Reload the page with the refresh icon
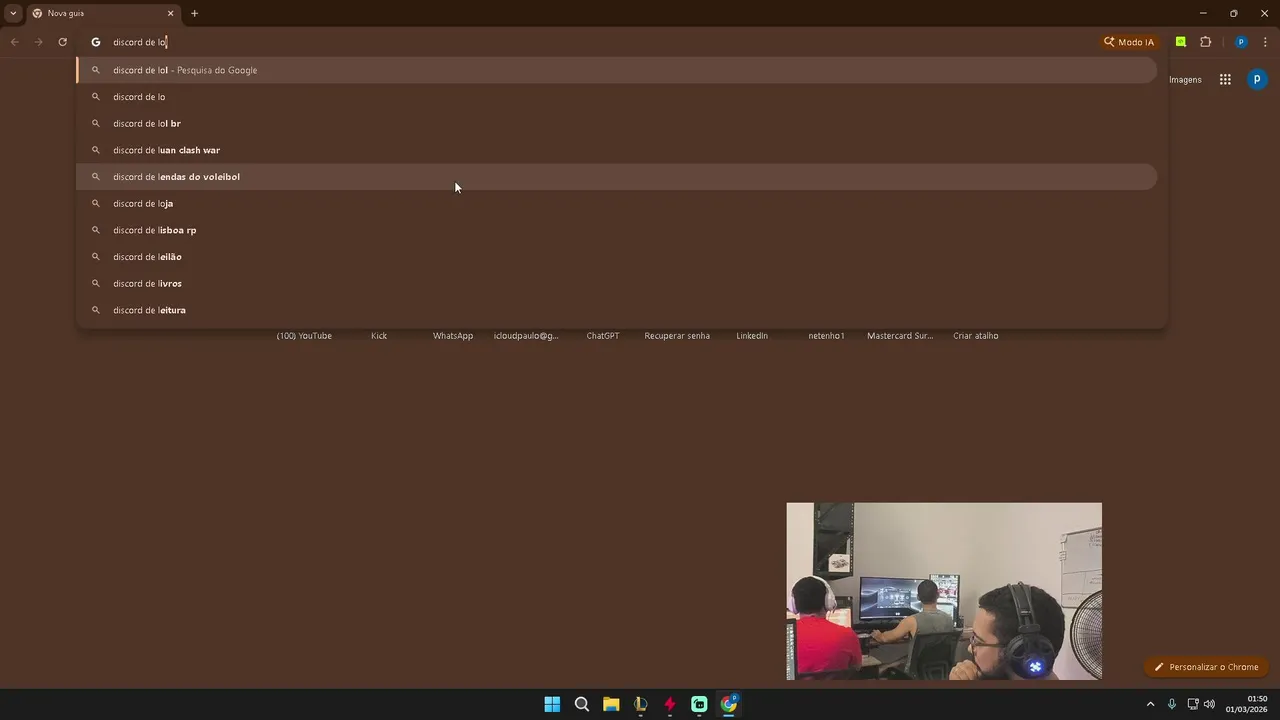This screenshot has height=720, width=1280. pos(62,42)
